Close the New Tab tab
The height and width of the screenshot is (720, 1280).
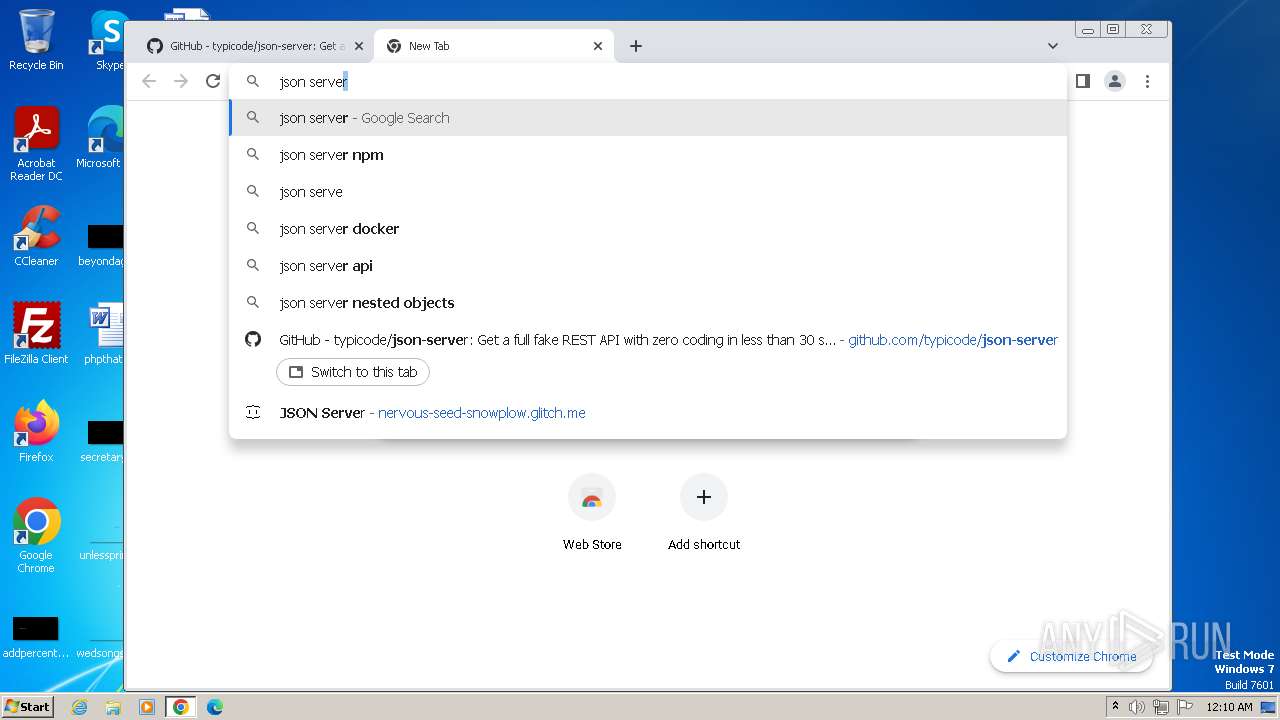point(598,46)
